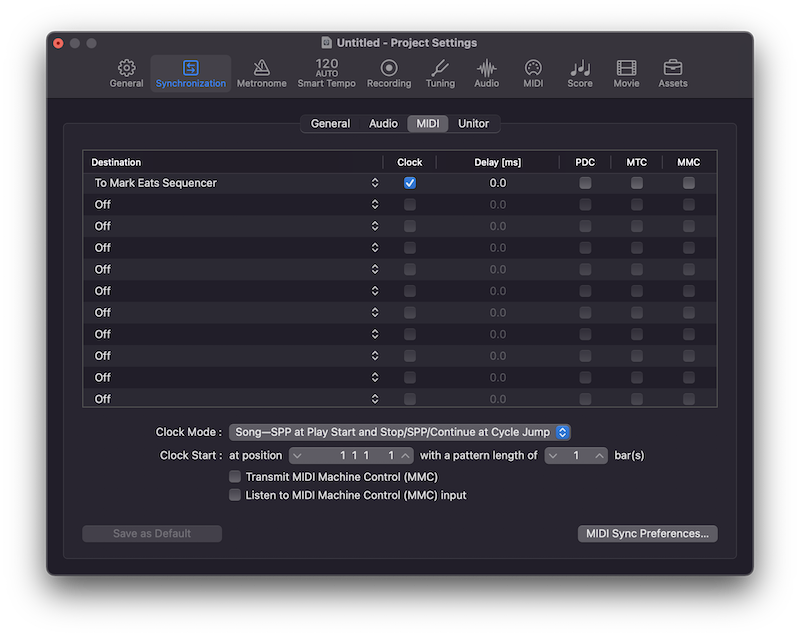Screen dimensions: 800x637
Task: Toggle Transmit MIDI Machine Control checkbox
Action: 235,476
